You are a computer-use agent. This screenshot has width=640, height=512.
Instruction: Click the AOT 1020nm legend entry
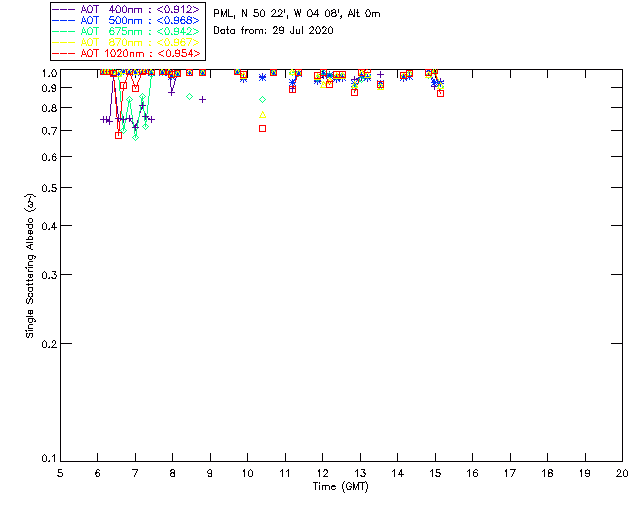(x=126, y=53)
